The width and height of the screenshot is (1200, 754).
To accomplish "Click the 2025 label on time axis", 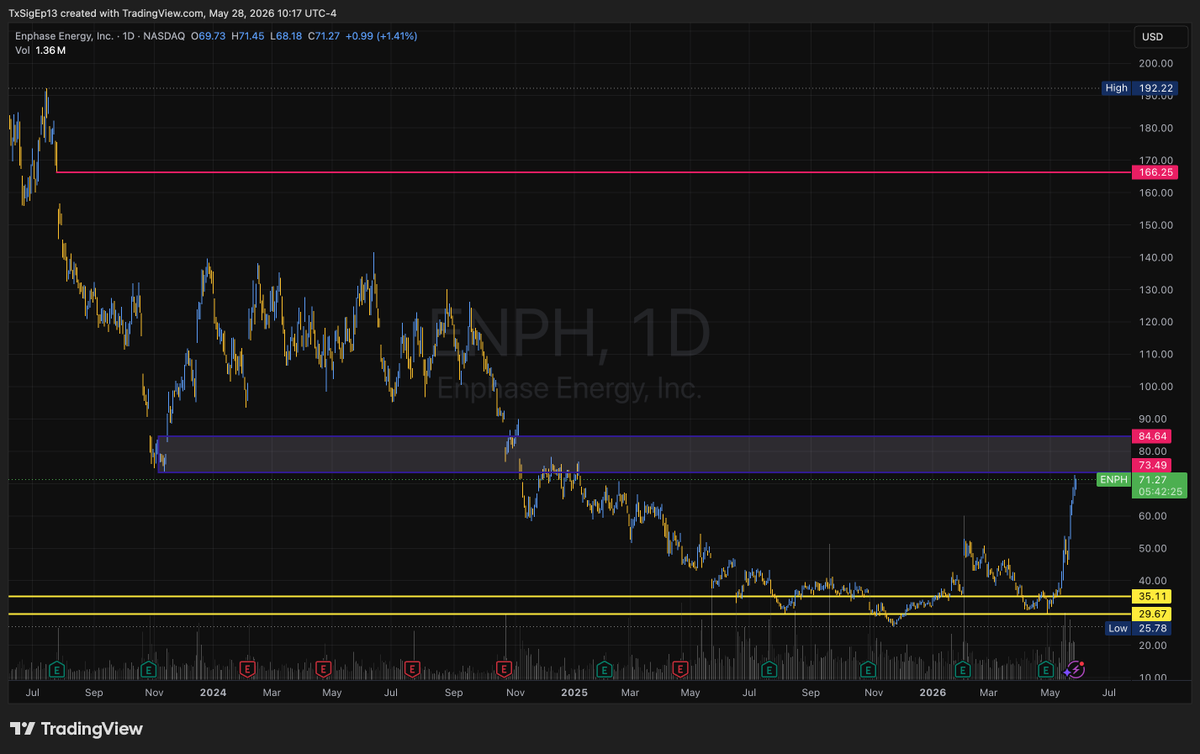I will coord(574,692).
